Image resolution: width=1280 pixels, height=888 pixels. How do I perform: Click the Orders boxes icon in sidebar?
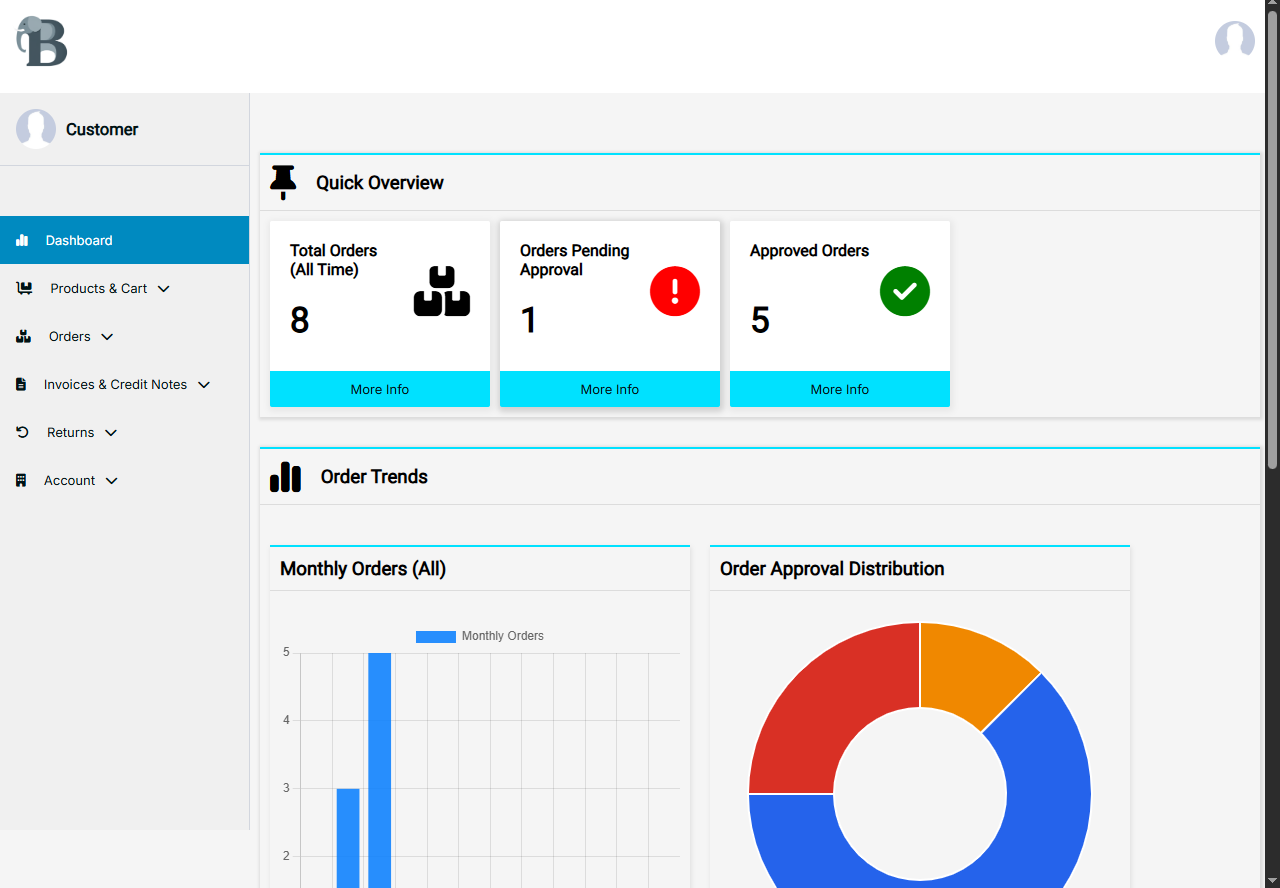(x=23, y=336)
